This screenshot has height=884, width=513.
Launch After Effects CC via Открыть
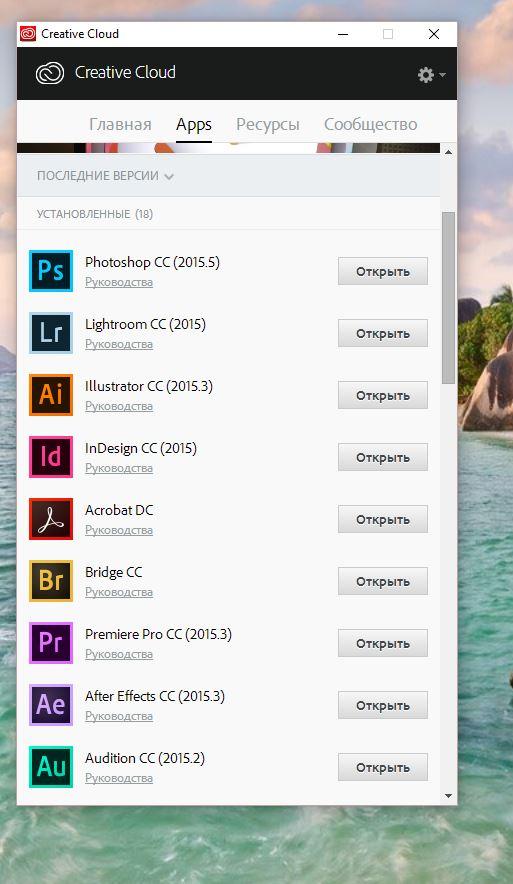click(383, 705)
